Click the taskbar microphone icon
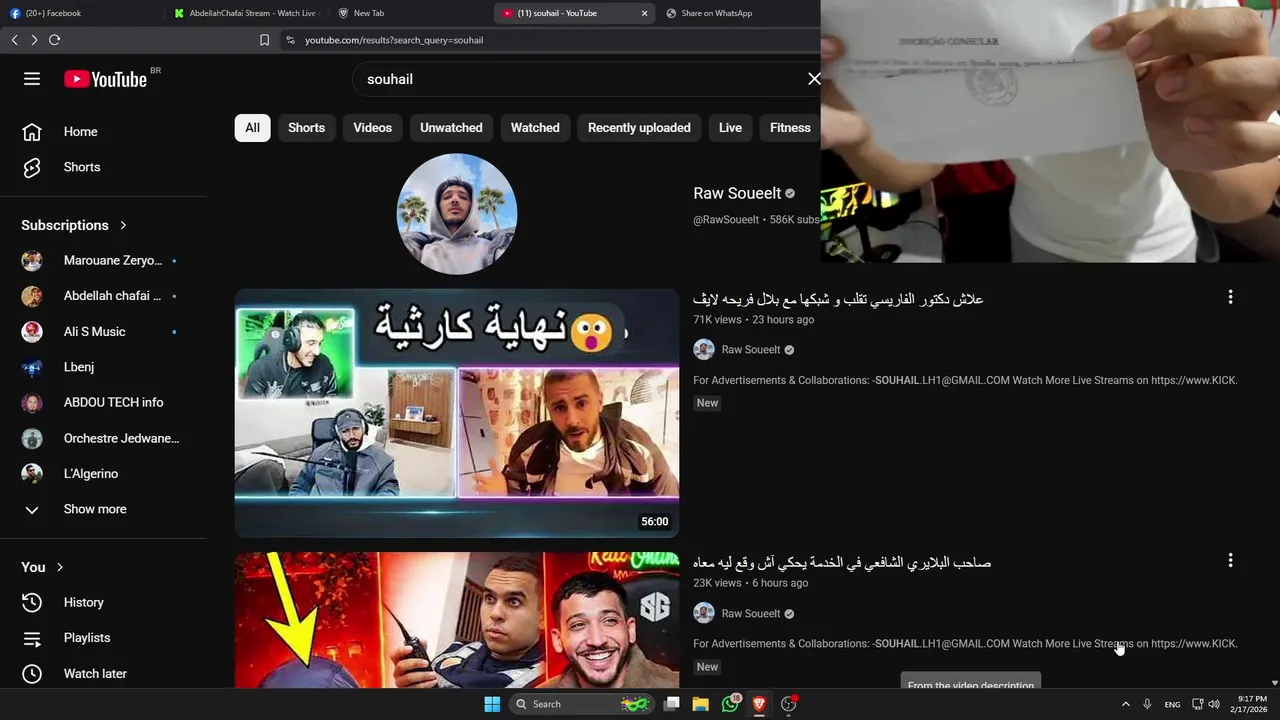The width and height of the screenshot is (1280, 720). tap(1147, 704)
